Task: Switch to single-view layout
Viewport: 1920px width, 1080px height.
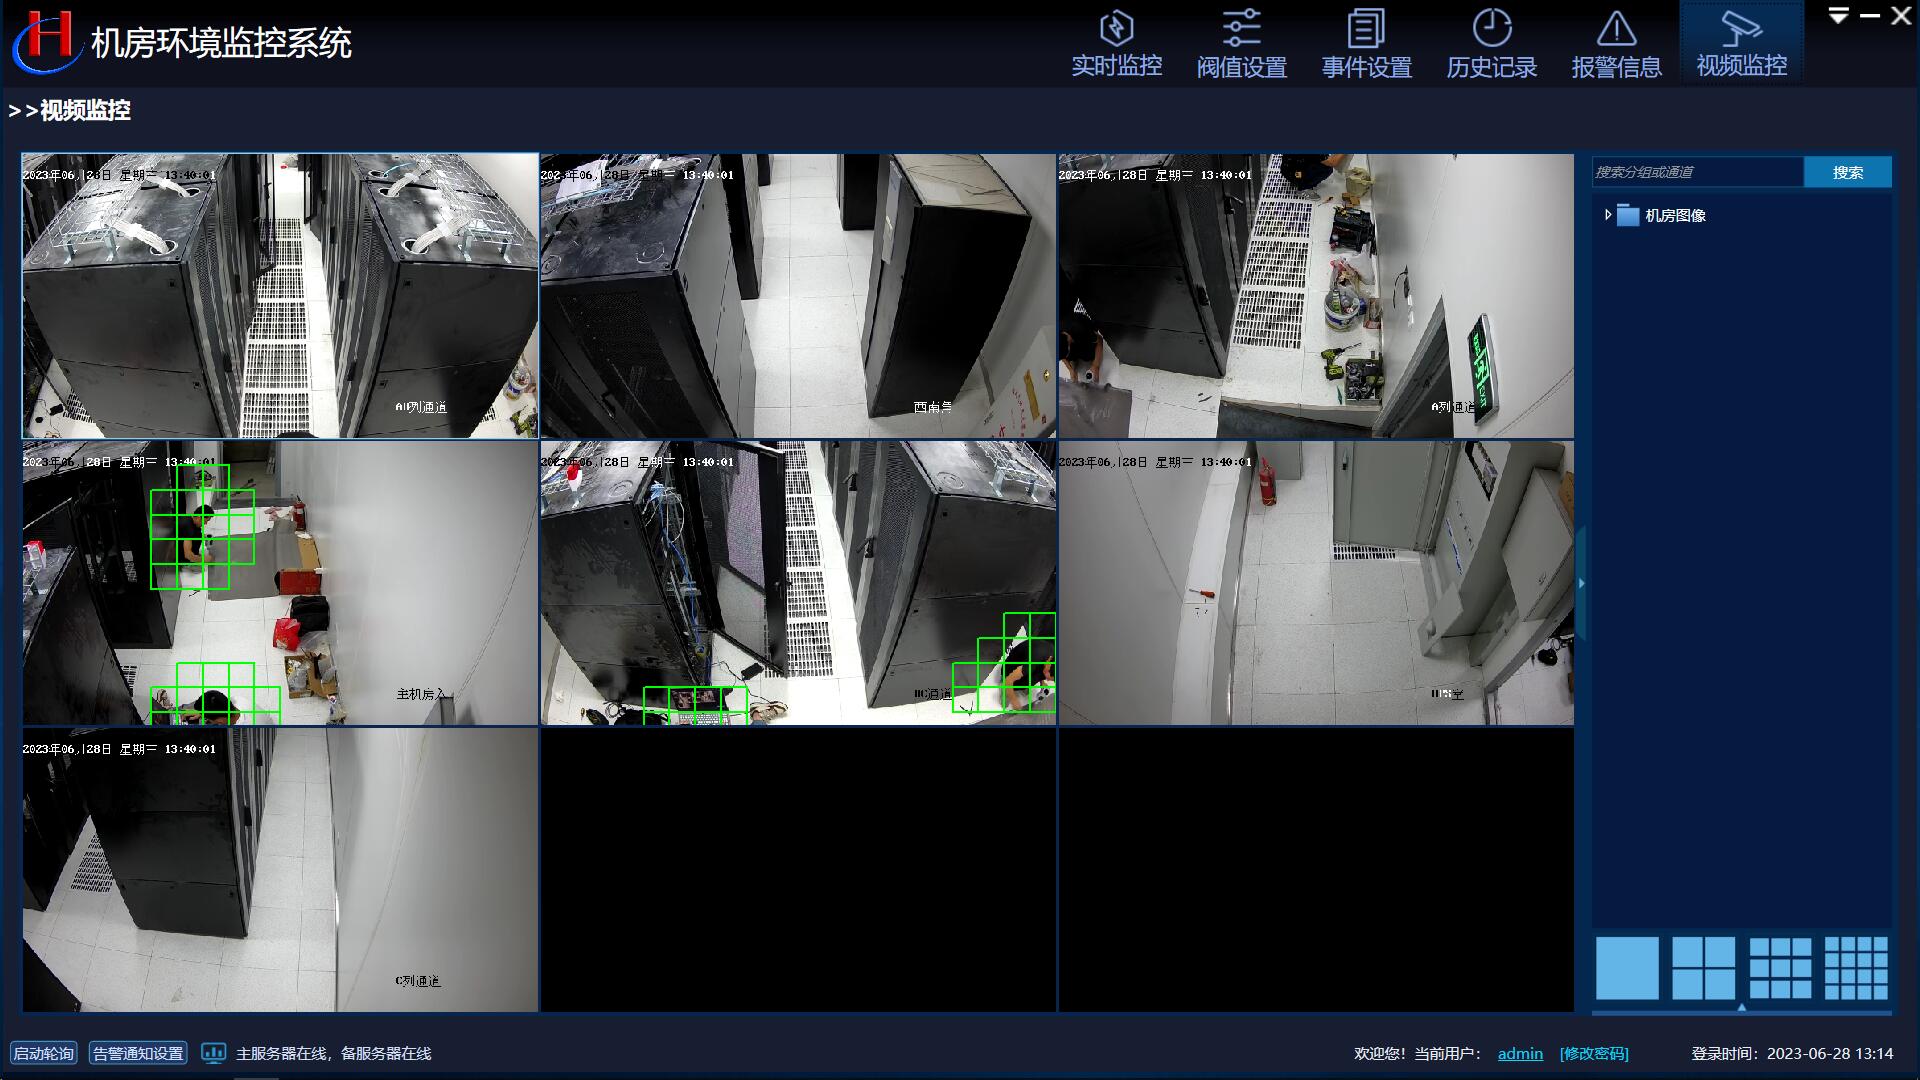Action: point(1627,968)
